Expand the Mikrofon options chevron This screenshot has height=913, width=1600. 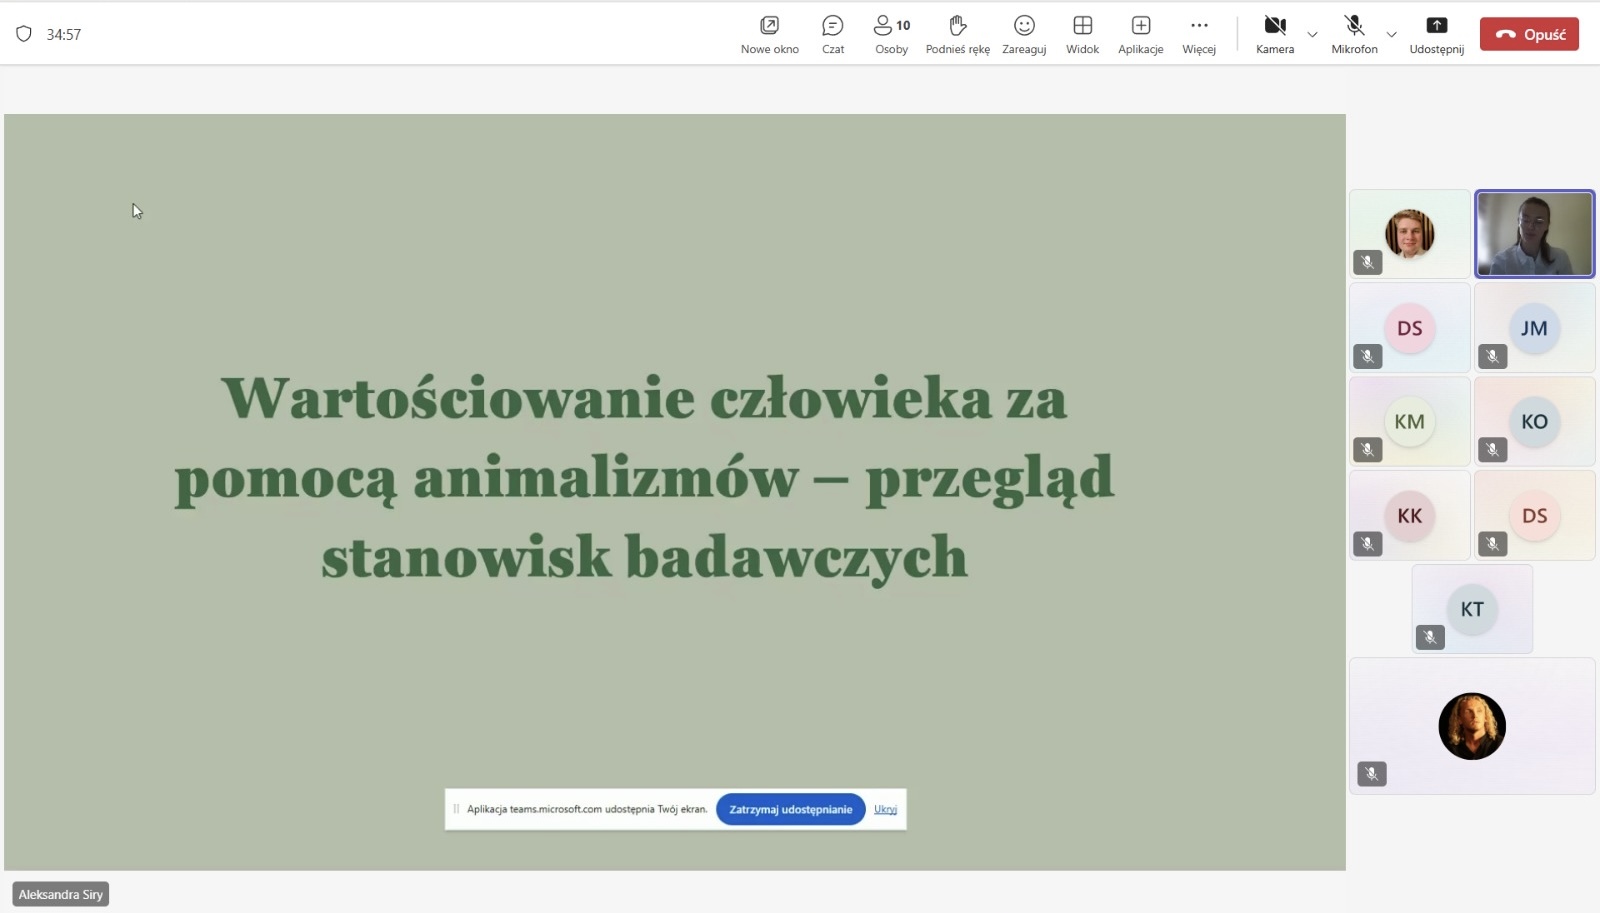pos(1391,35)
